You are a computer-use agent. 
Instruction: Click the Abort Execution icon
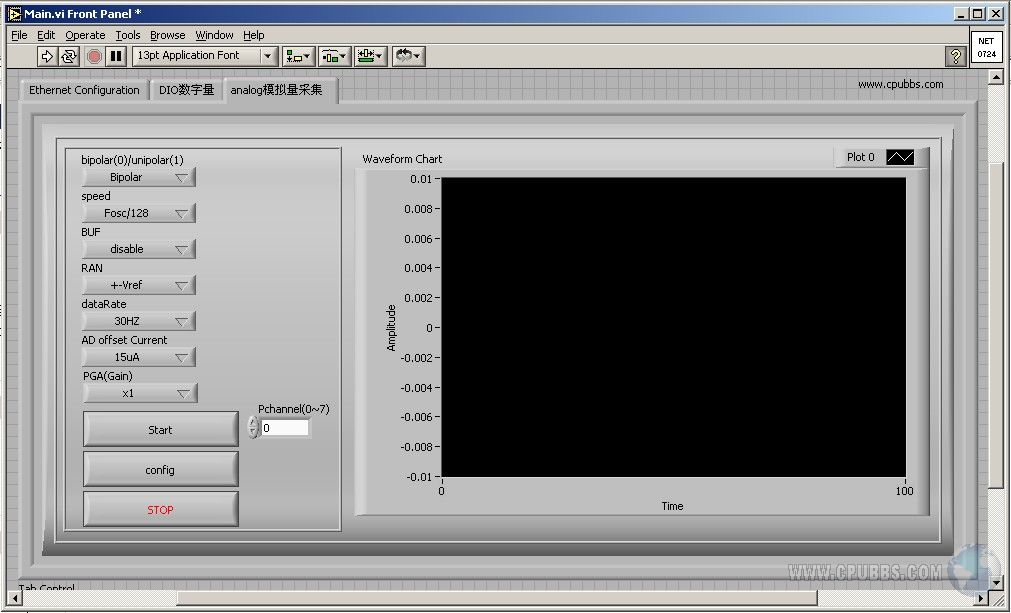click(94, 56)
